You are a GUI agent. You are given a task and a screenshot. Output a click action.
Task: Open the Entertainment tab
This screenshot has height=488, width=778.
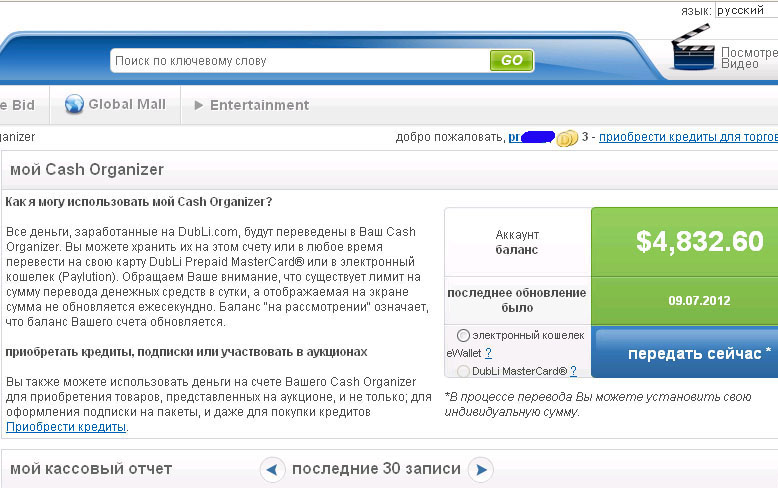252,105
